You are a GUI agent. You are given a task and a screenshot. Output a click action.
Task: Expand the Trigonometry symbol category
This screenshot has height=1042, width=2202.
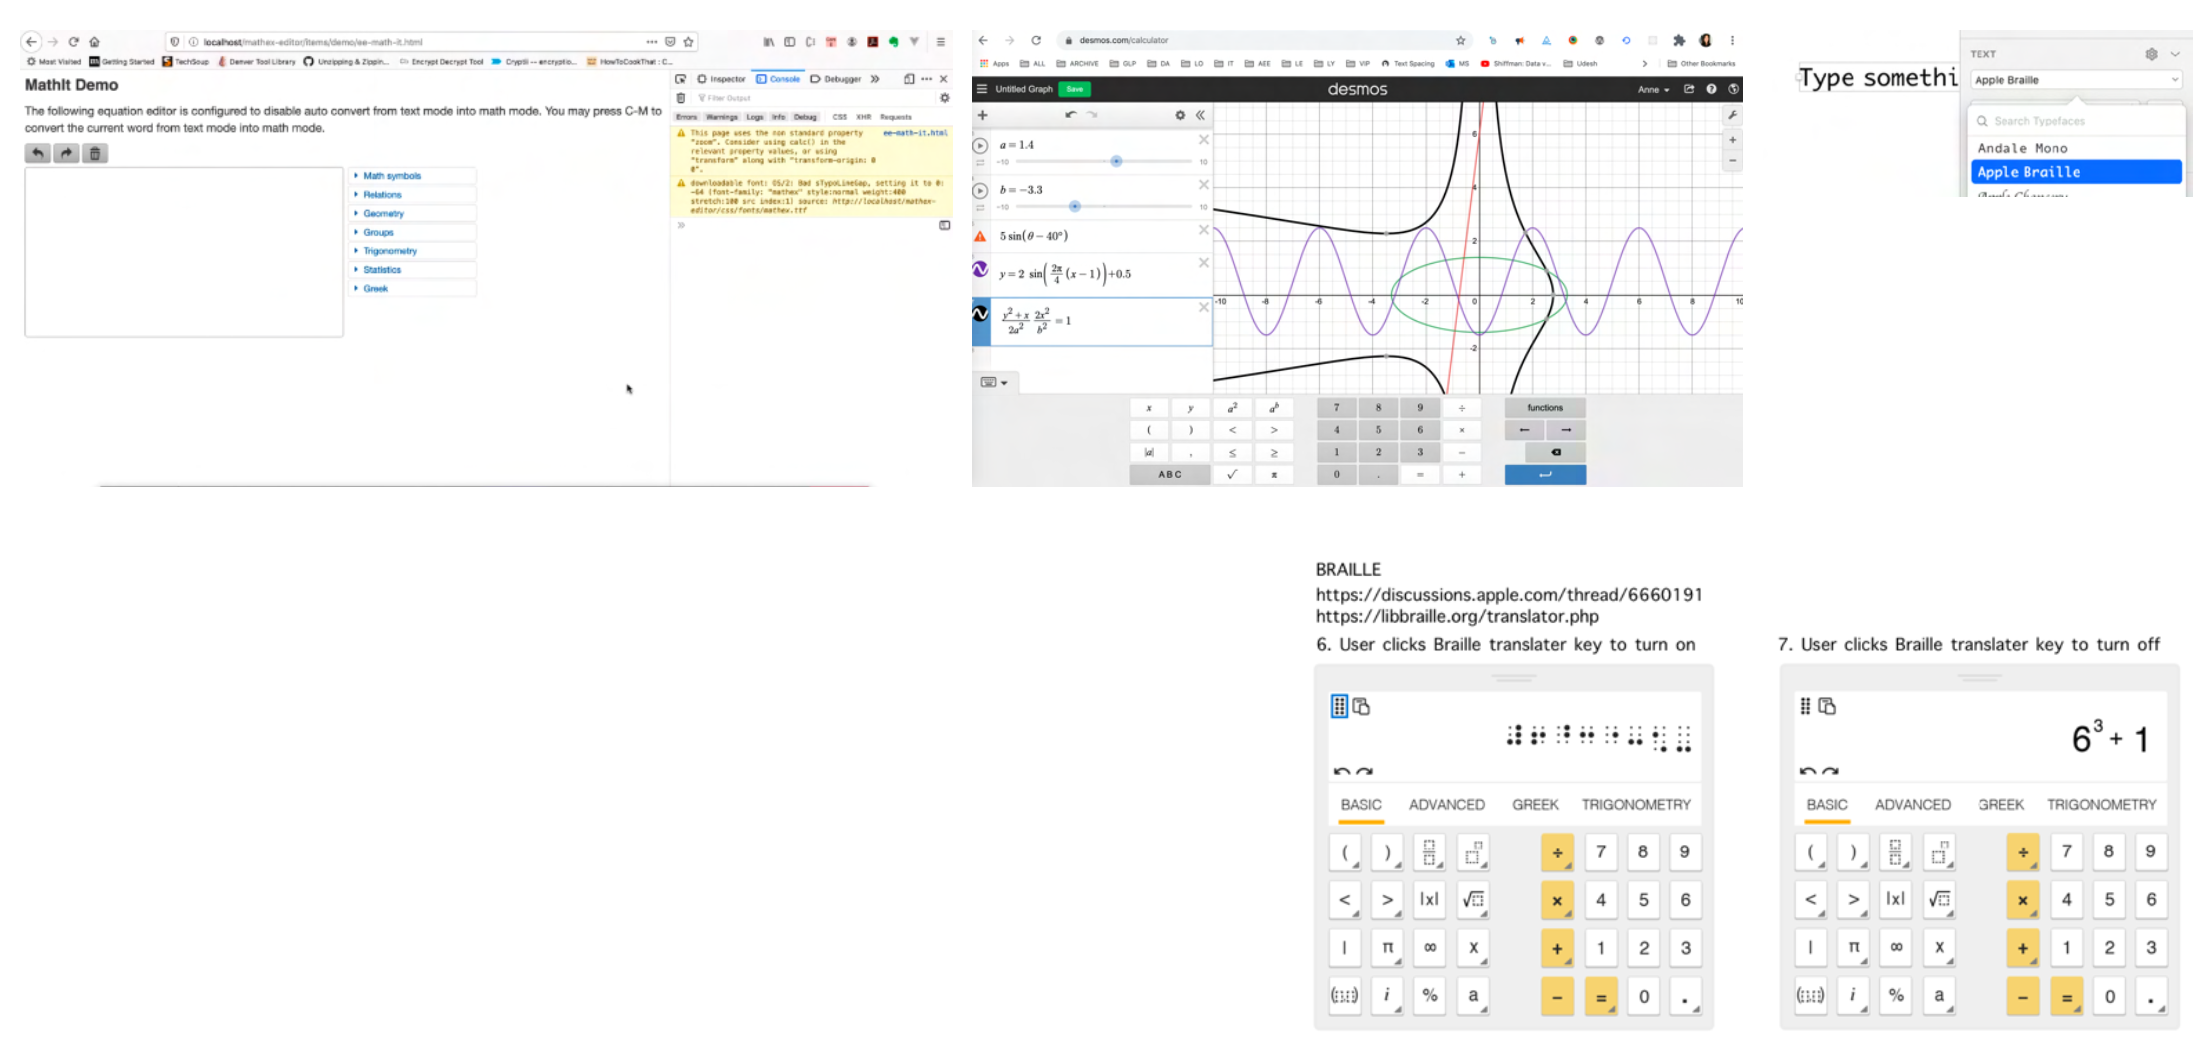[389, 251]
